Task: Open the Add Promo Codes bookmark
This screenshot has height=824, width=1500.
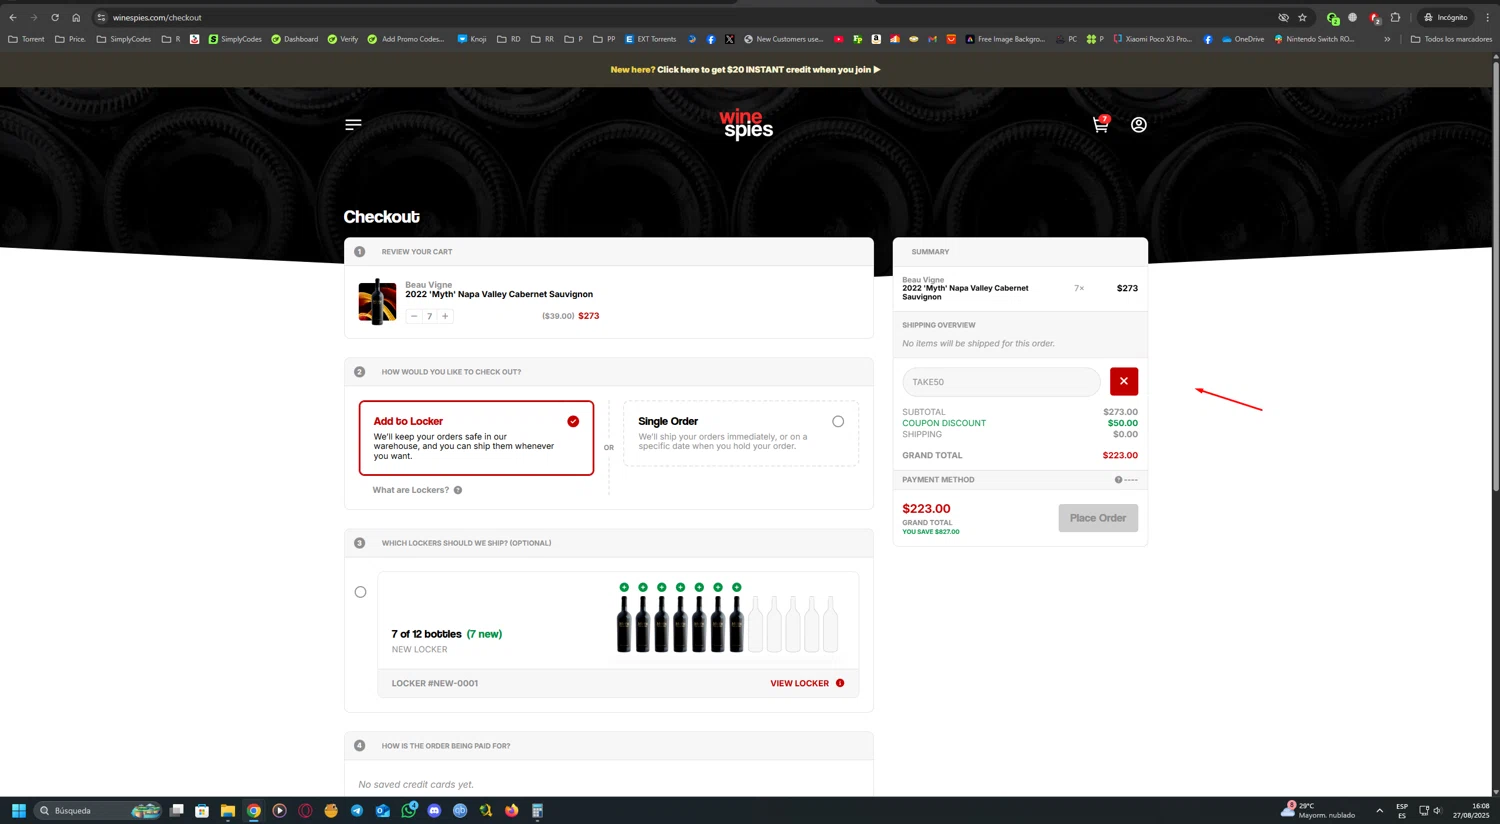Action: tap(406, 39)
